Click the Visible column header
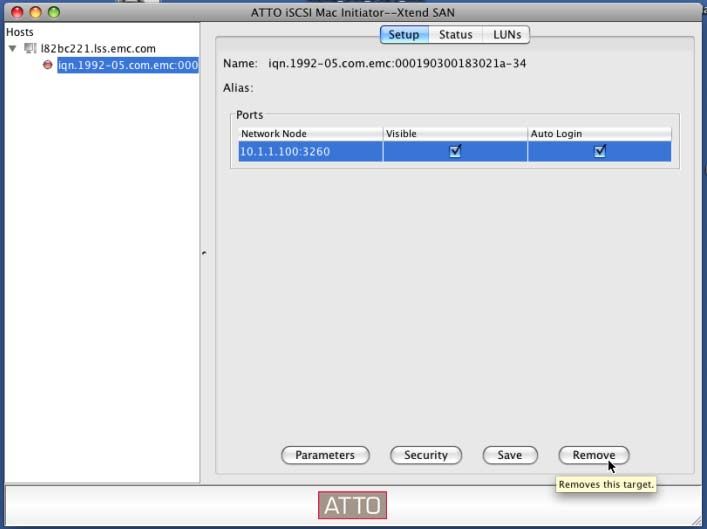The height and width of the screenshot is (529, 707). 455,133
